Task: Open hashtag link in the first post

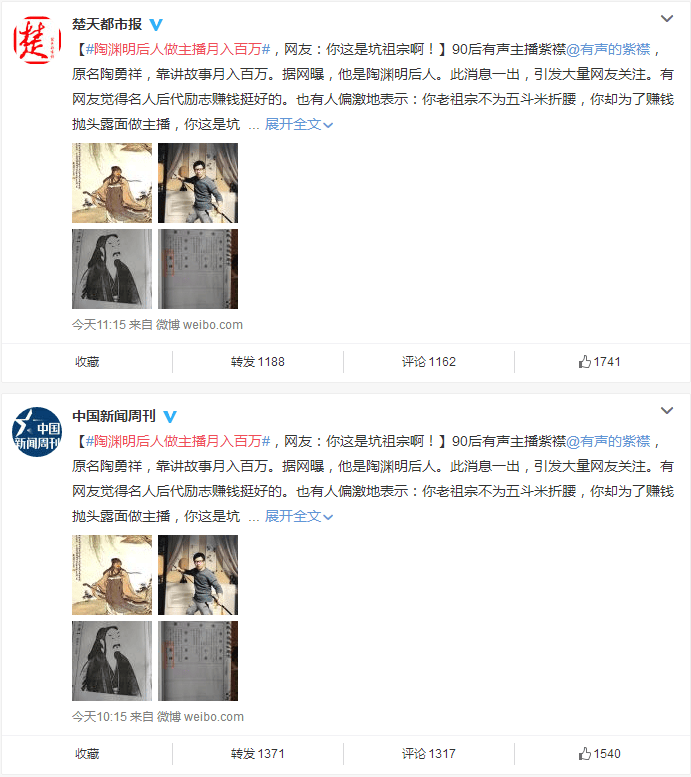Action: [x=178, y=49]
